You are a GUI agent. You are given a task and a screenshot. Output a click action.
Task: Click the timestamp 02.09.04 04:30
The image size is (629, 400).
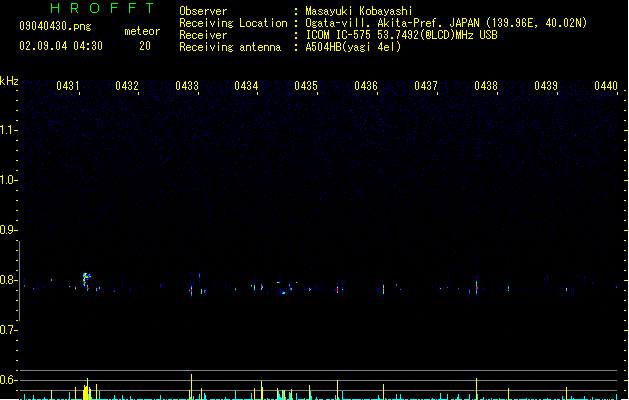coord(61,46)
